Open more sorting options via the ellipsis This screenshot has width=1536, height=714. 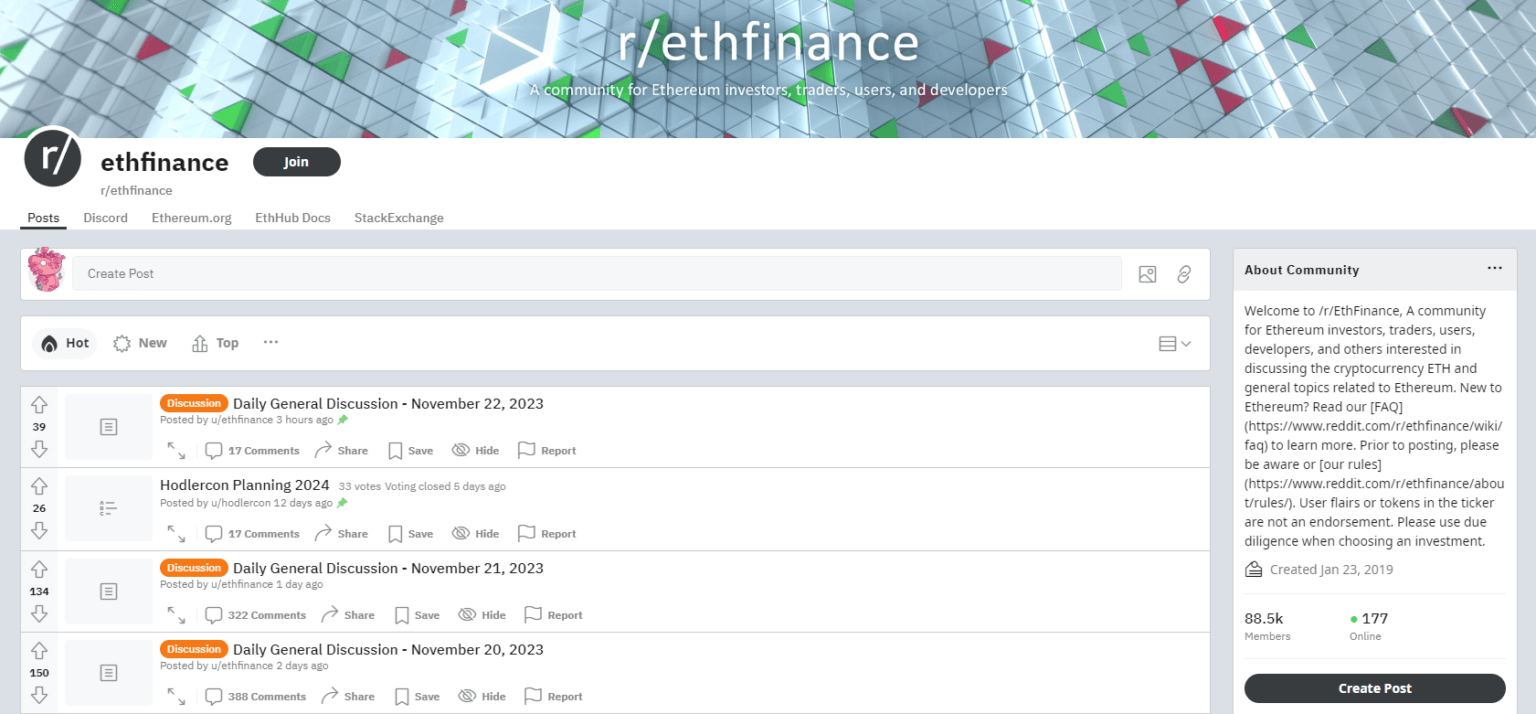pos(270,342)
